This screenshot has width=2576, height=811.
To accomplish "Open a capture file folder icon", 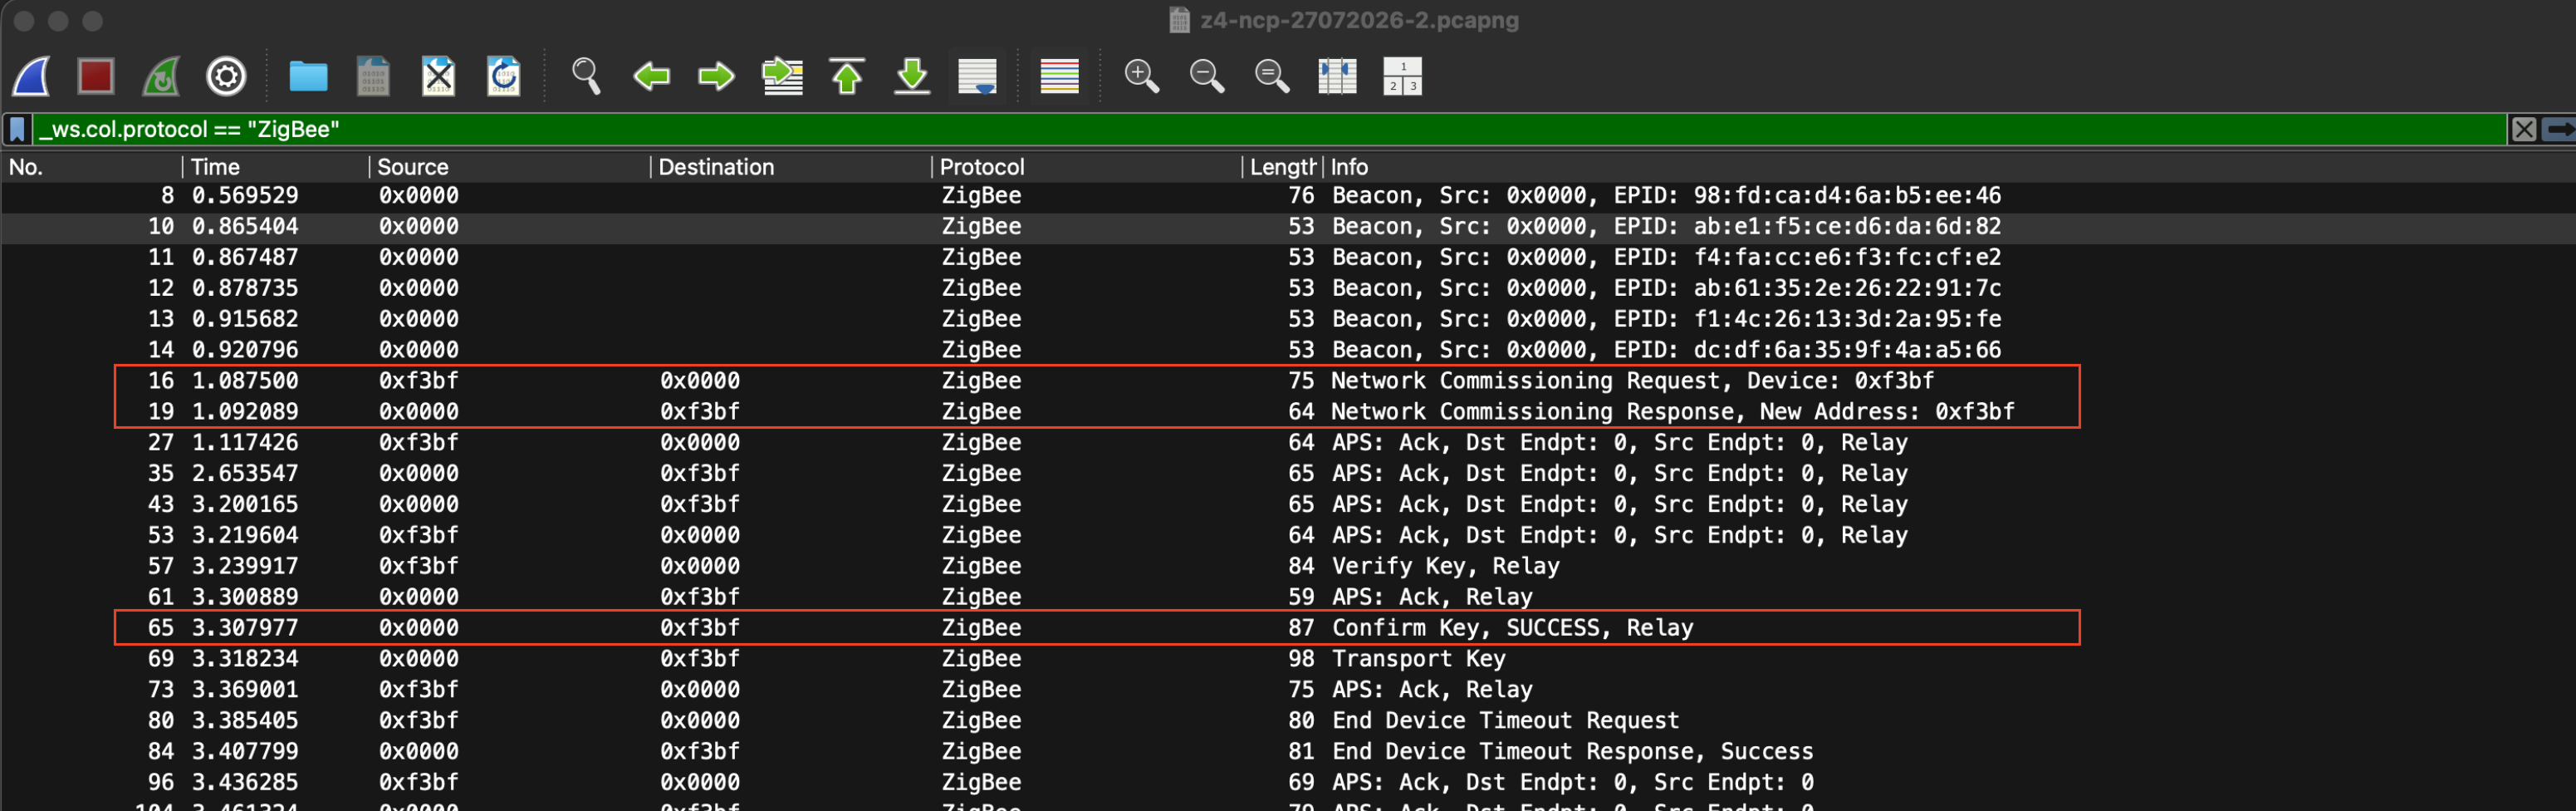I will [308, 76].
